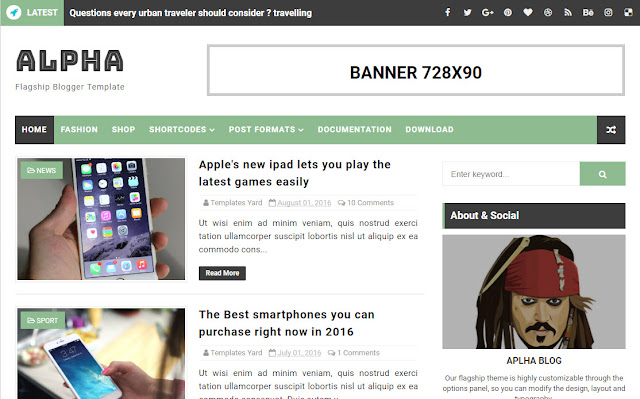Expand the Shortcodes dropdown menu

pyautogui.click(x=182, y=129)
